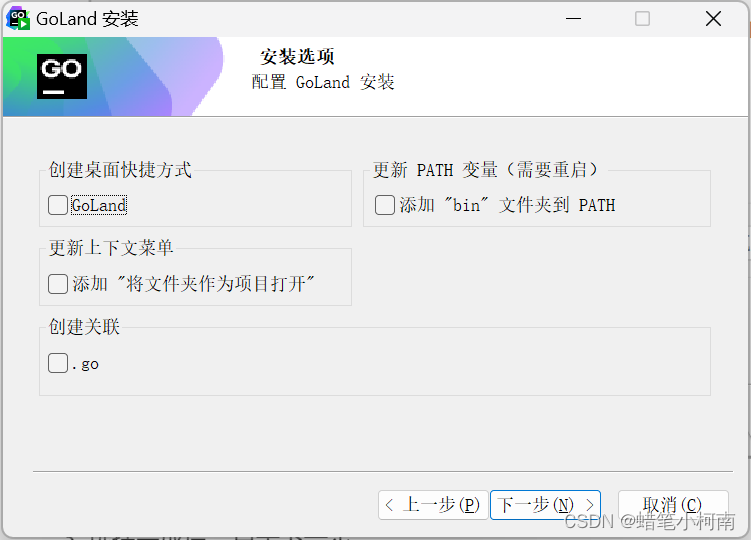Minimize the GoLand 安装 window
Viewport: 751px width, 540px height.
click(573, 19)
